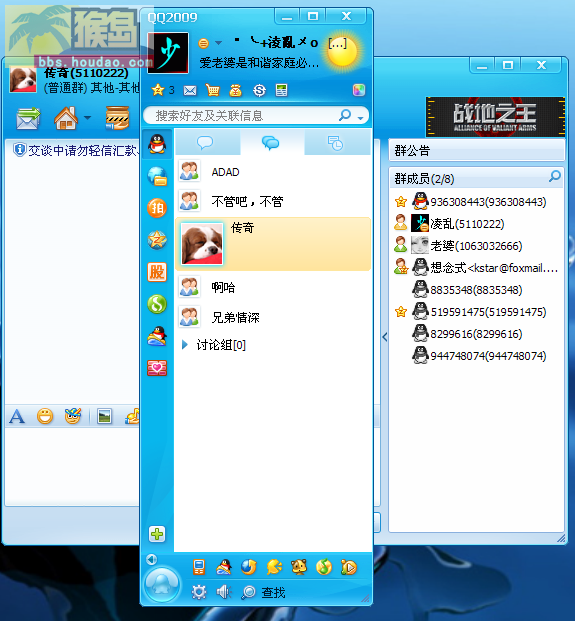Open the TT browser icon in bottom bar
This screenshot has width=575, height=621.
[249, 567]
